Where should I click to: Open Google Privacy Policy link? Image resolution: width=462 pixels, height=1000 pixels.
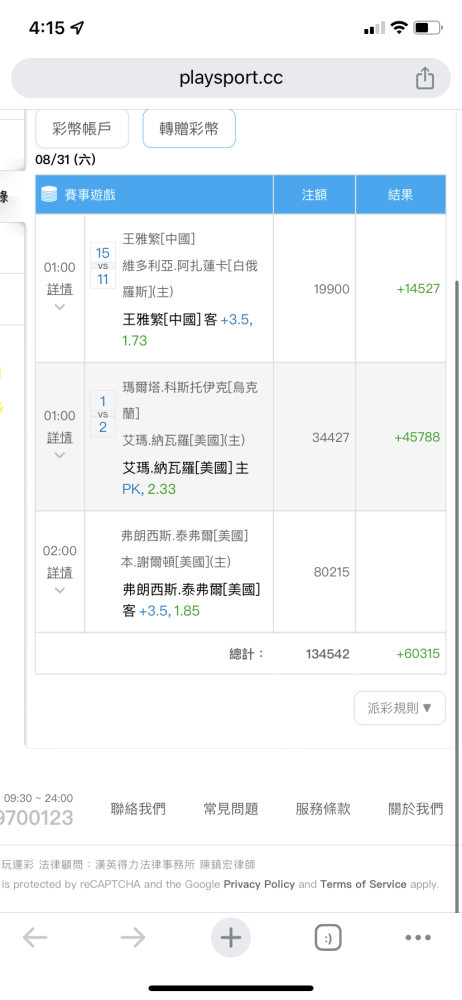[x=259, y=884]
